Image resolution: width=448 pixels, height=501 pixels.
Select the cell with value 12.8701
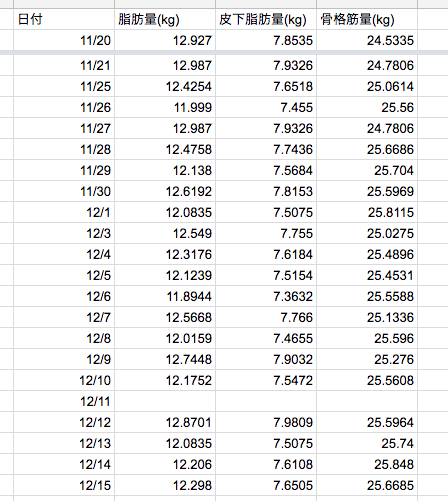[165, 422]
